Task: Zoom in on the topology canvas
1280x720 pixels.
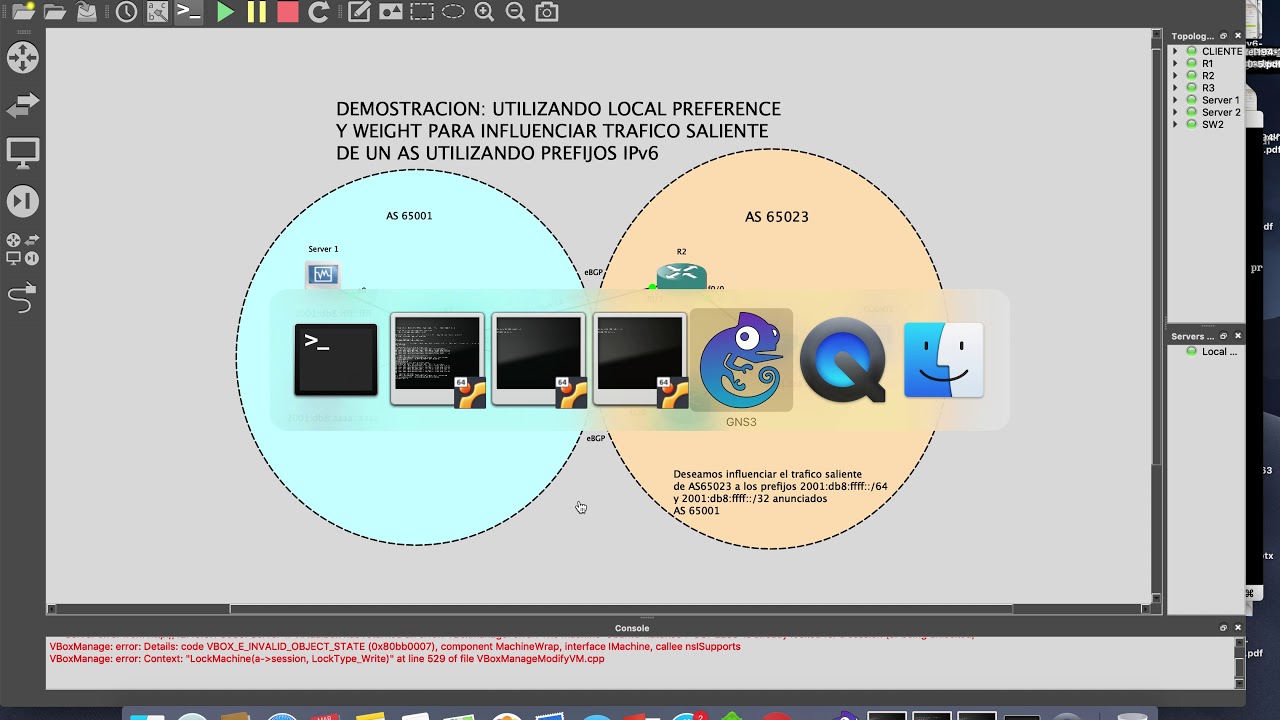Action: (x=484, y=12)
